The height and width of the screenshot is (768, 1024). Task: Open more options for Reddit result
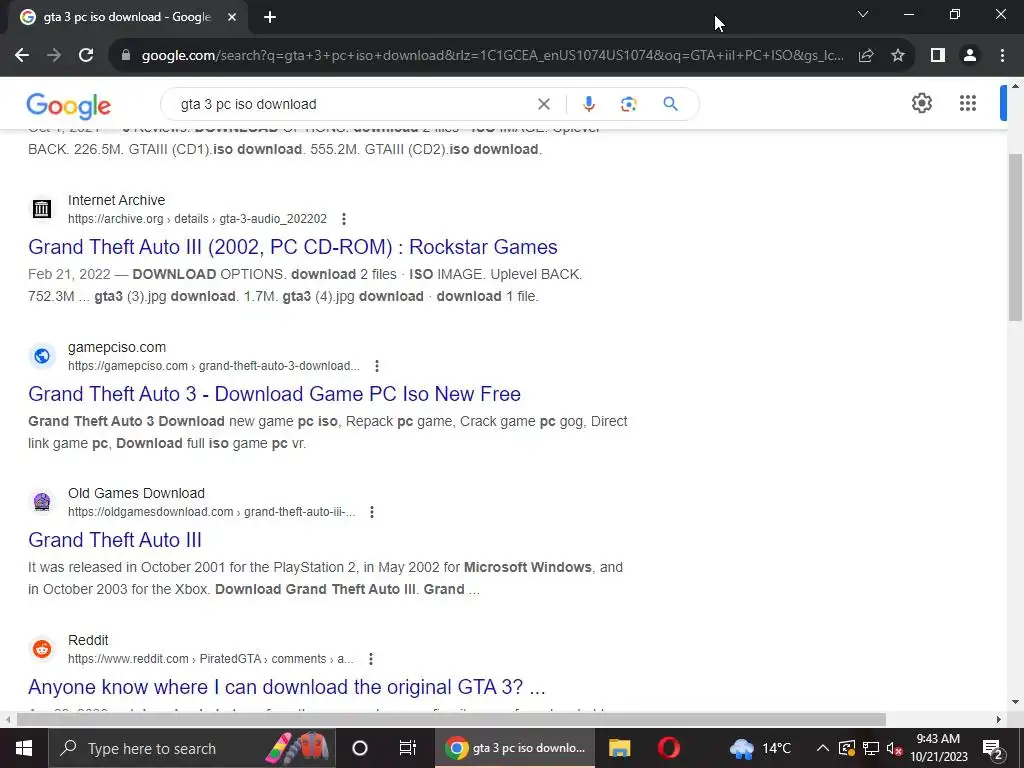point(370,659)
